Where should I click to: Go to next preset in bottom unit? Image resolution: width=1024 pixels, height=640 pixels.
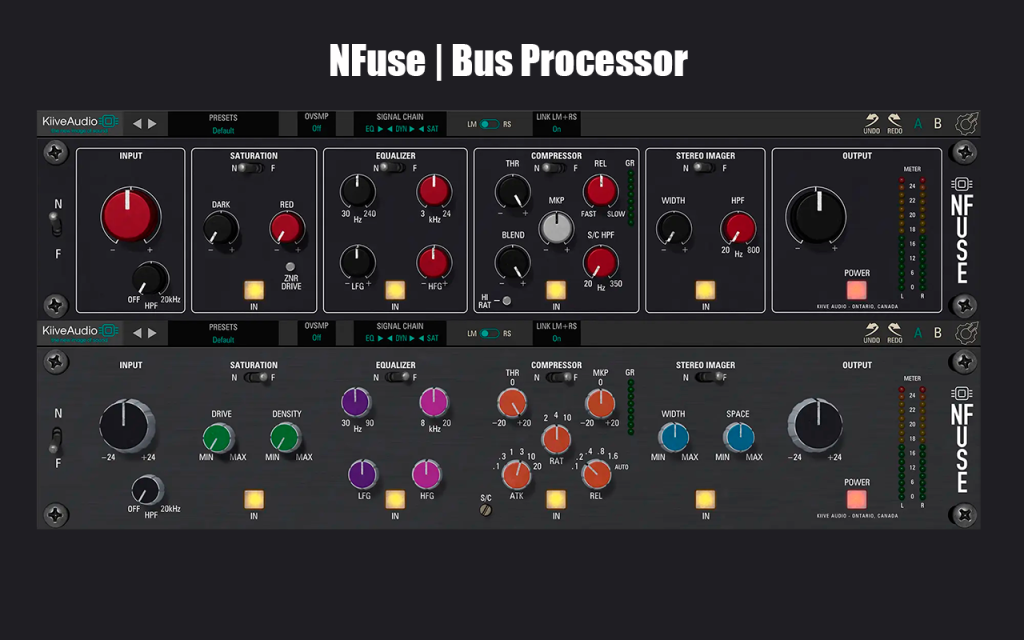(152, 332)
